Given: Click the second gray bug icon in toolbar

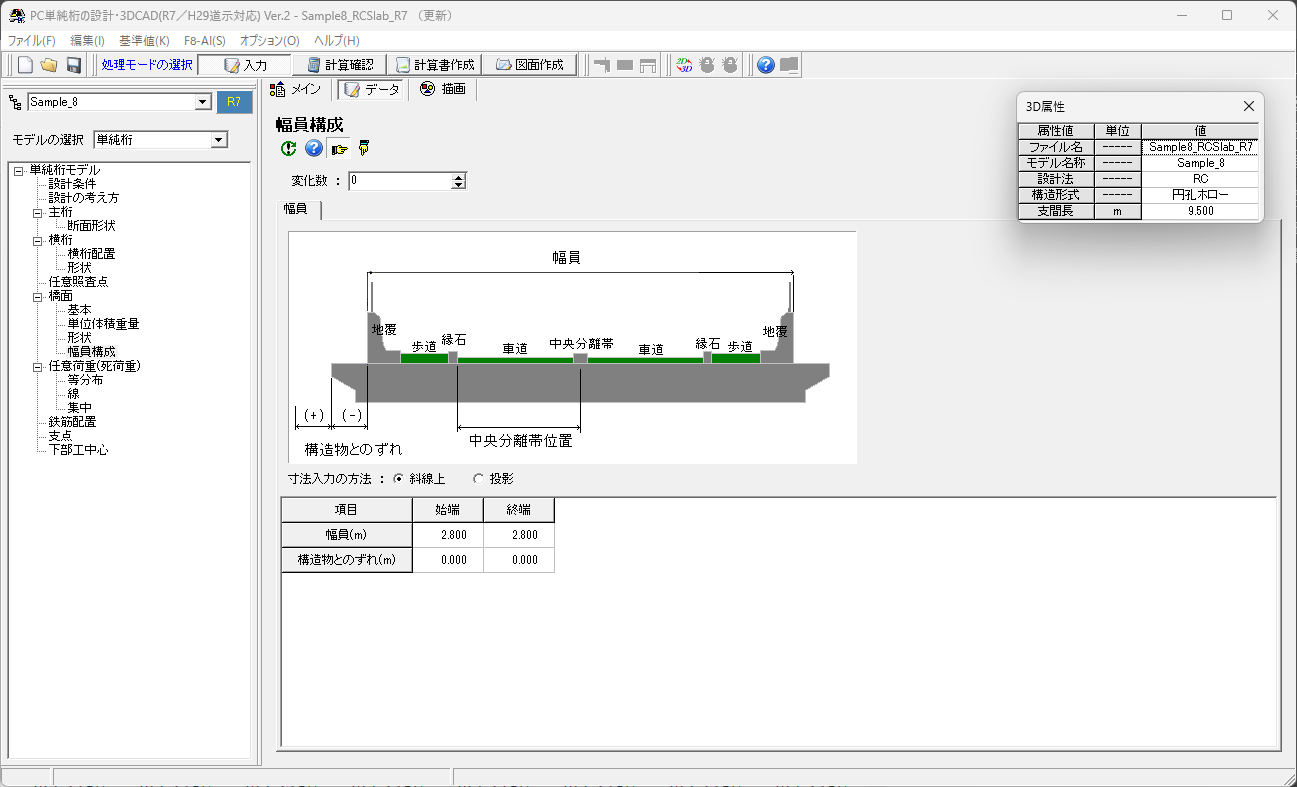Looking at the screenshot, I should pyautogui.click(x=730, y=65).
